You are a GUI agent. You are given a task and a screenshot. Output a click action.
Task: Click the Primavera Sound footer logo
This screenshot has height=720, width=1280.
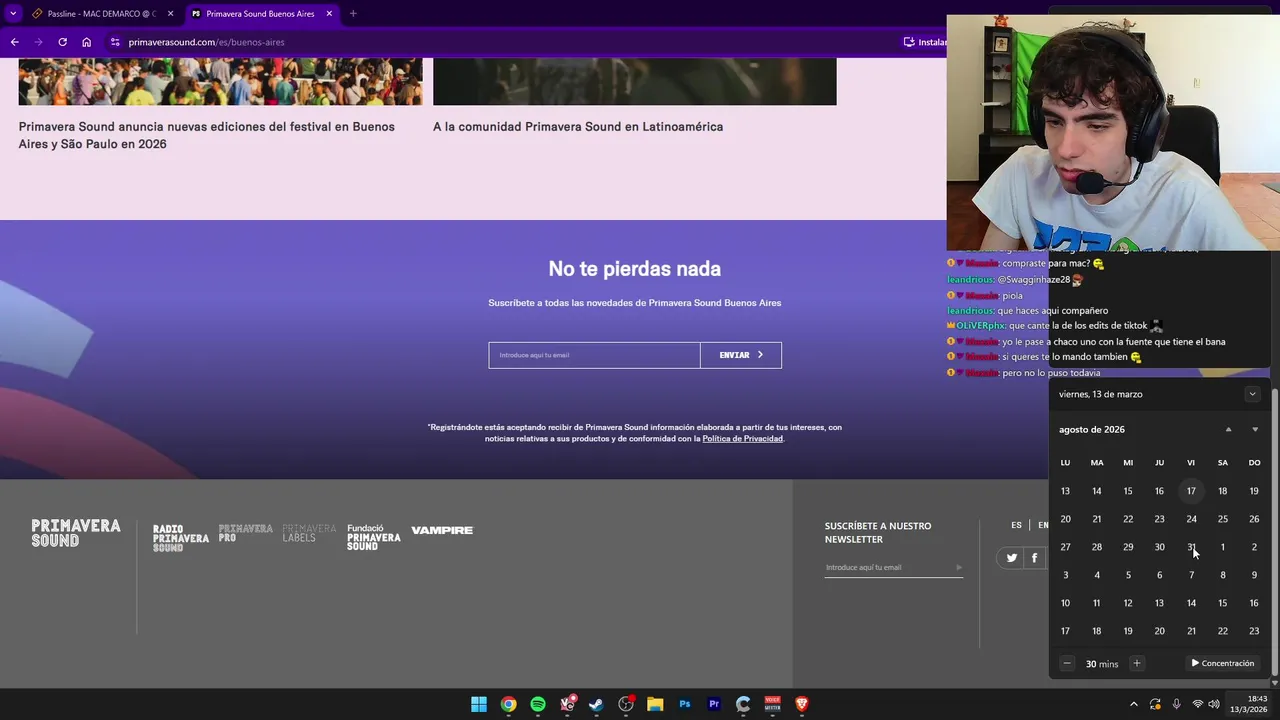tap(76, 533)
